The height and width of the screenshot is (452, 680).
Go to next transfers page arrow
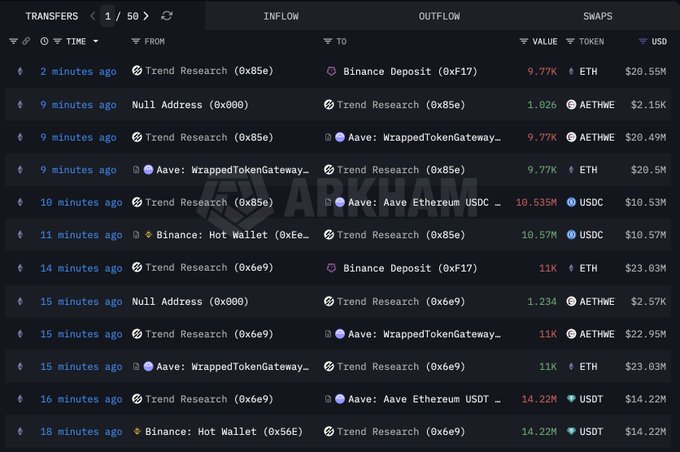[147, 16]
